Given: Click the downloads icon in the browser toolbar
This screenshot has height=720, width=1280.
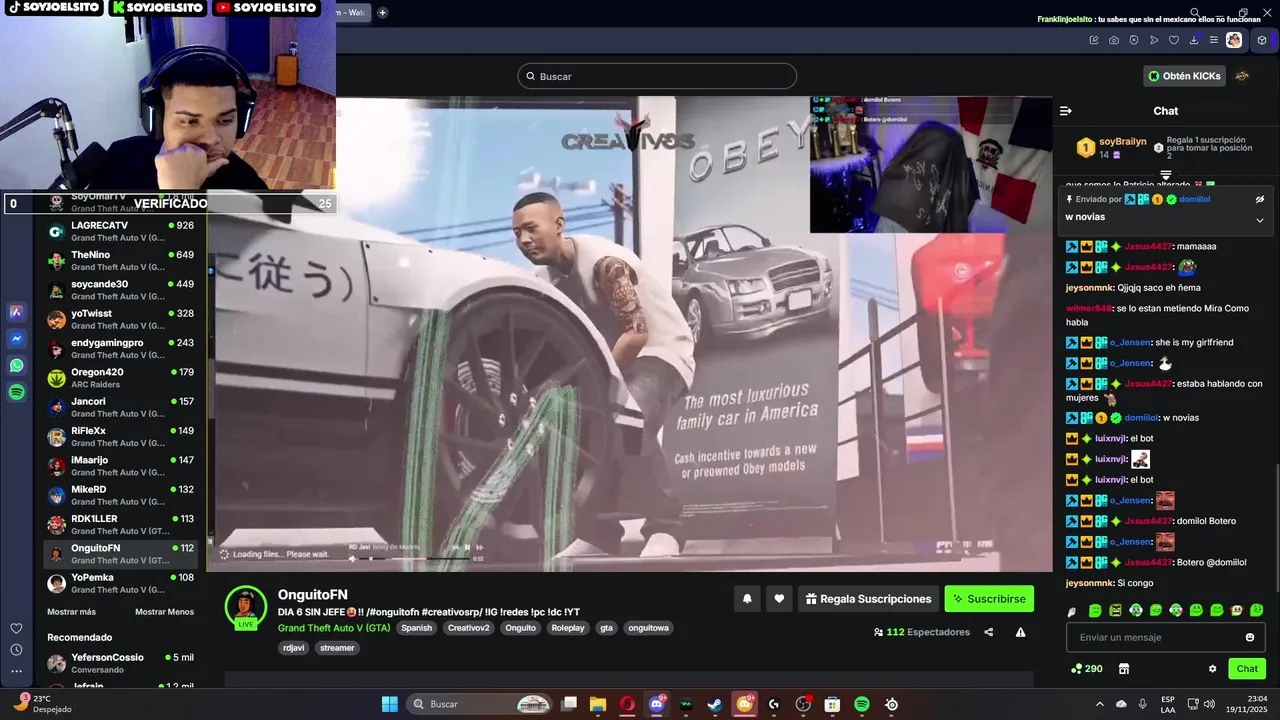Looking at the screenshot, I should (1194, 40).
